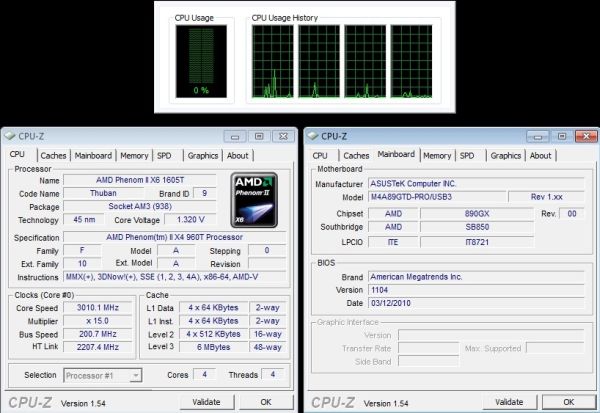Click the Level 3 cache value 6 MBytes
This screenshot has width=600, height=413.
(213, 347)
